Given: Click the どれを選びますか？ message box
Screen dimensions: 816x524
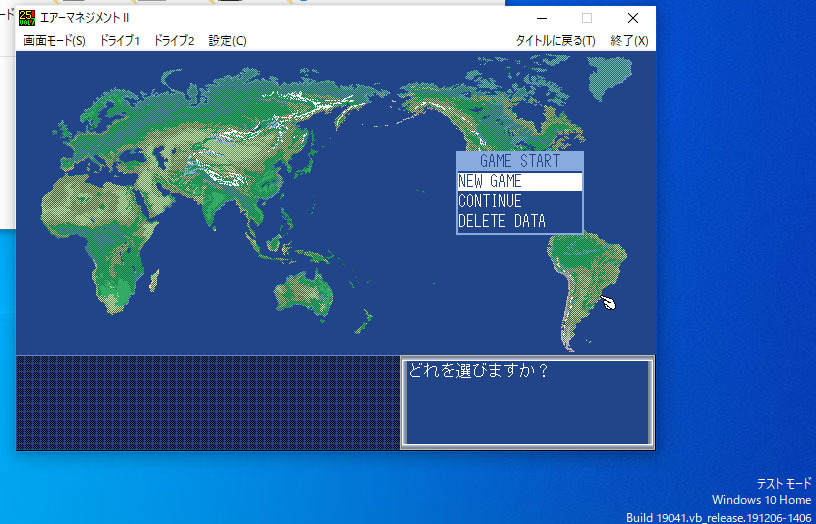Looking at the screenshot, I should [x=527, y=402].
